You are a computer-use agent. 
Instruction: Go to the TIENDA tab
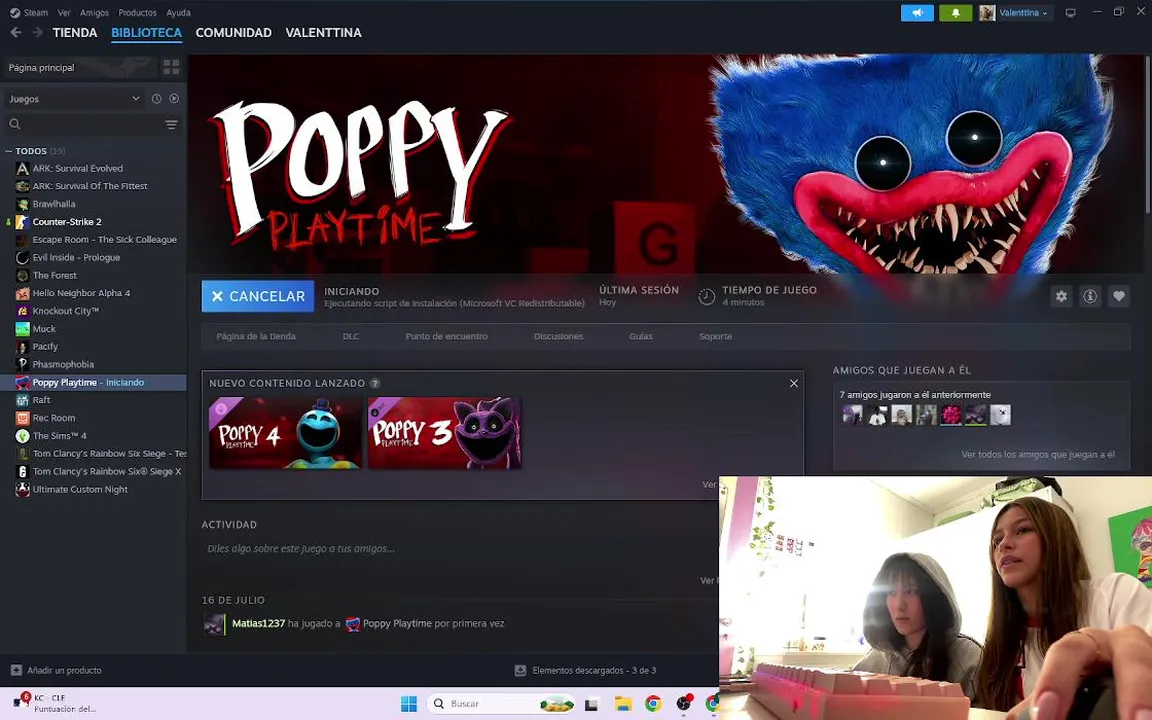[x=75, y=32]
